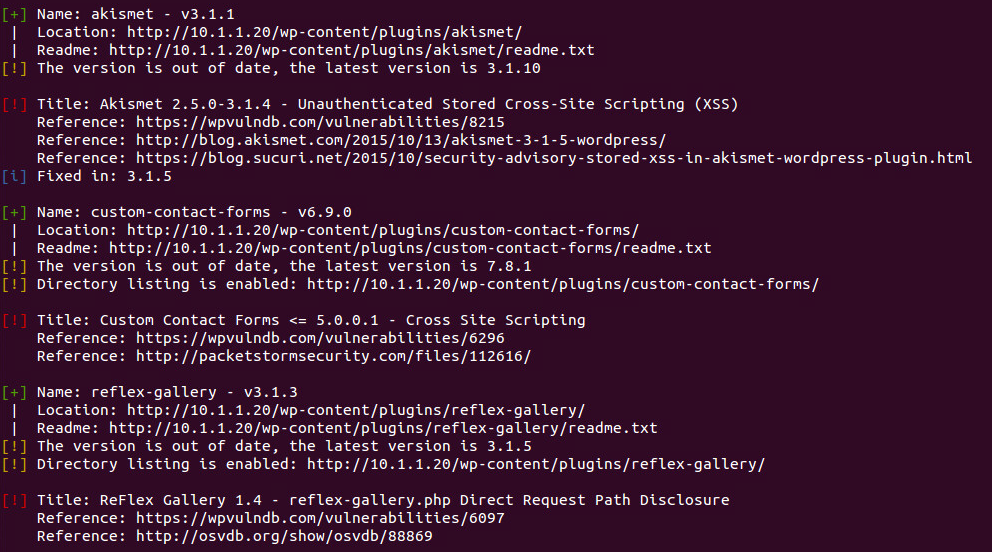
Task: Open reflex-gallery directory listing URL
Action: pos(536,464)
